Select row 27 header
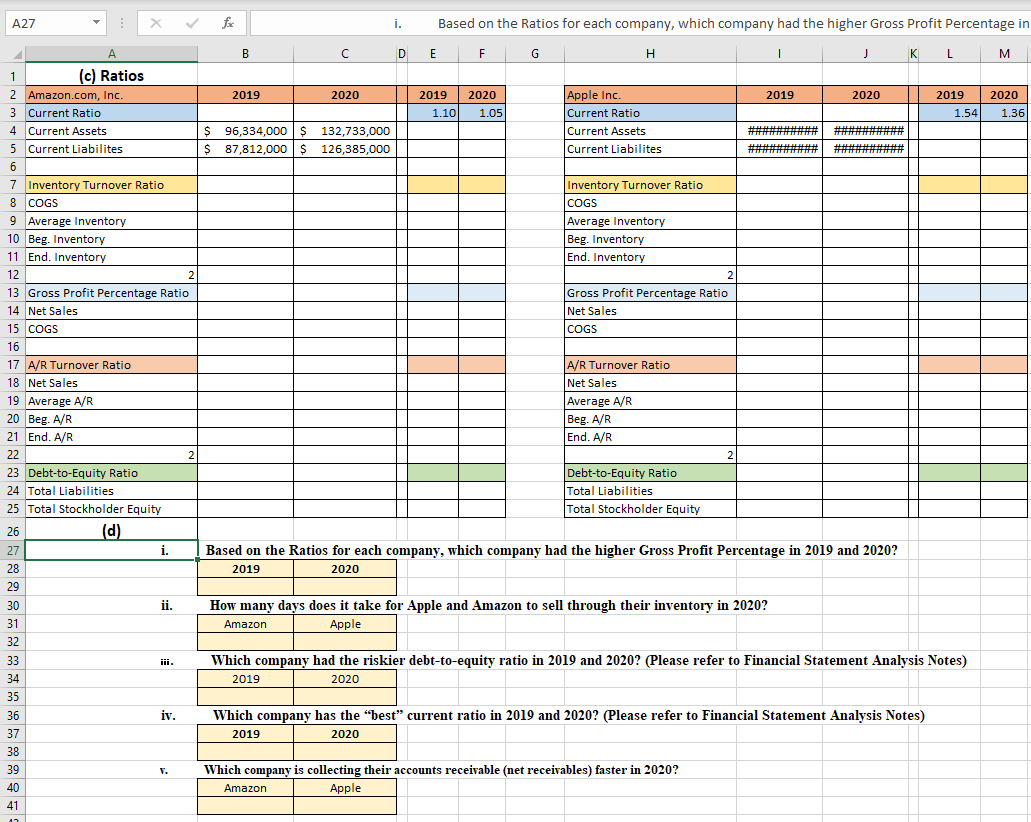This screenshot has height=822, width=1031. pyautogui.click(x=12, y=550)
